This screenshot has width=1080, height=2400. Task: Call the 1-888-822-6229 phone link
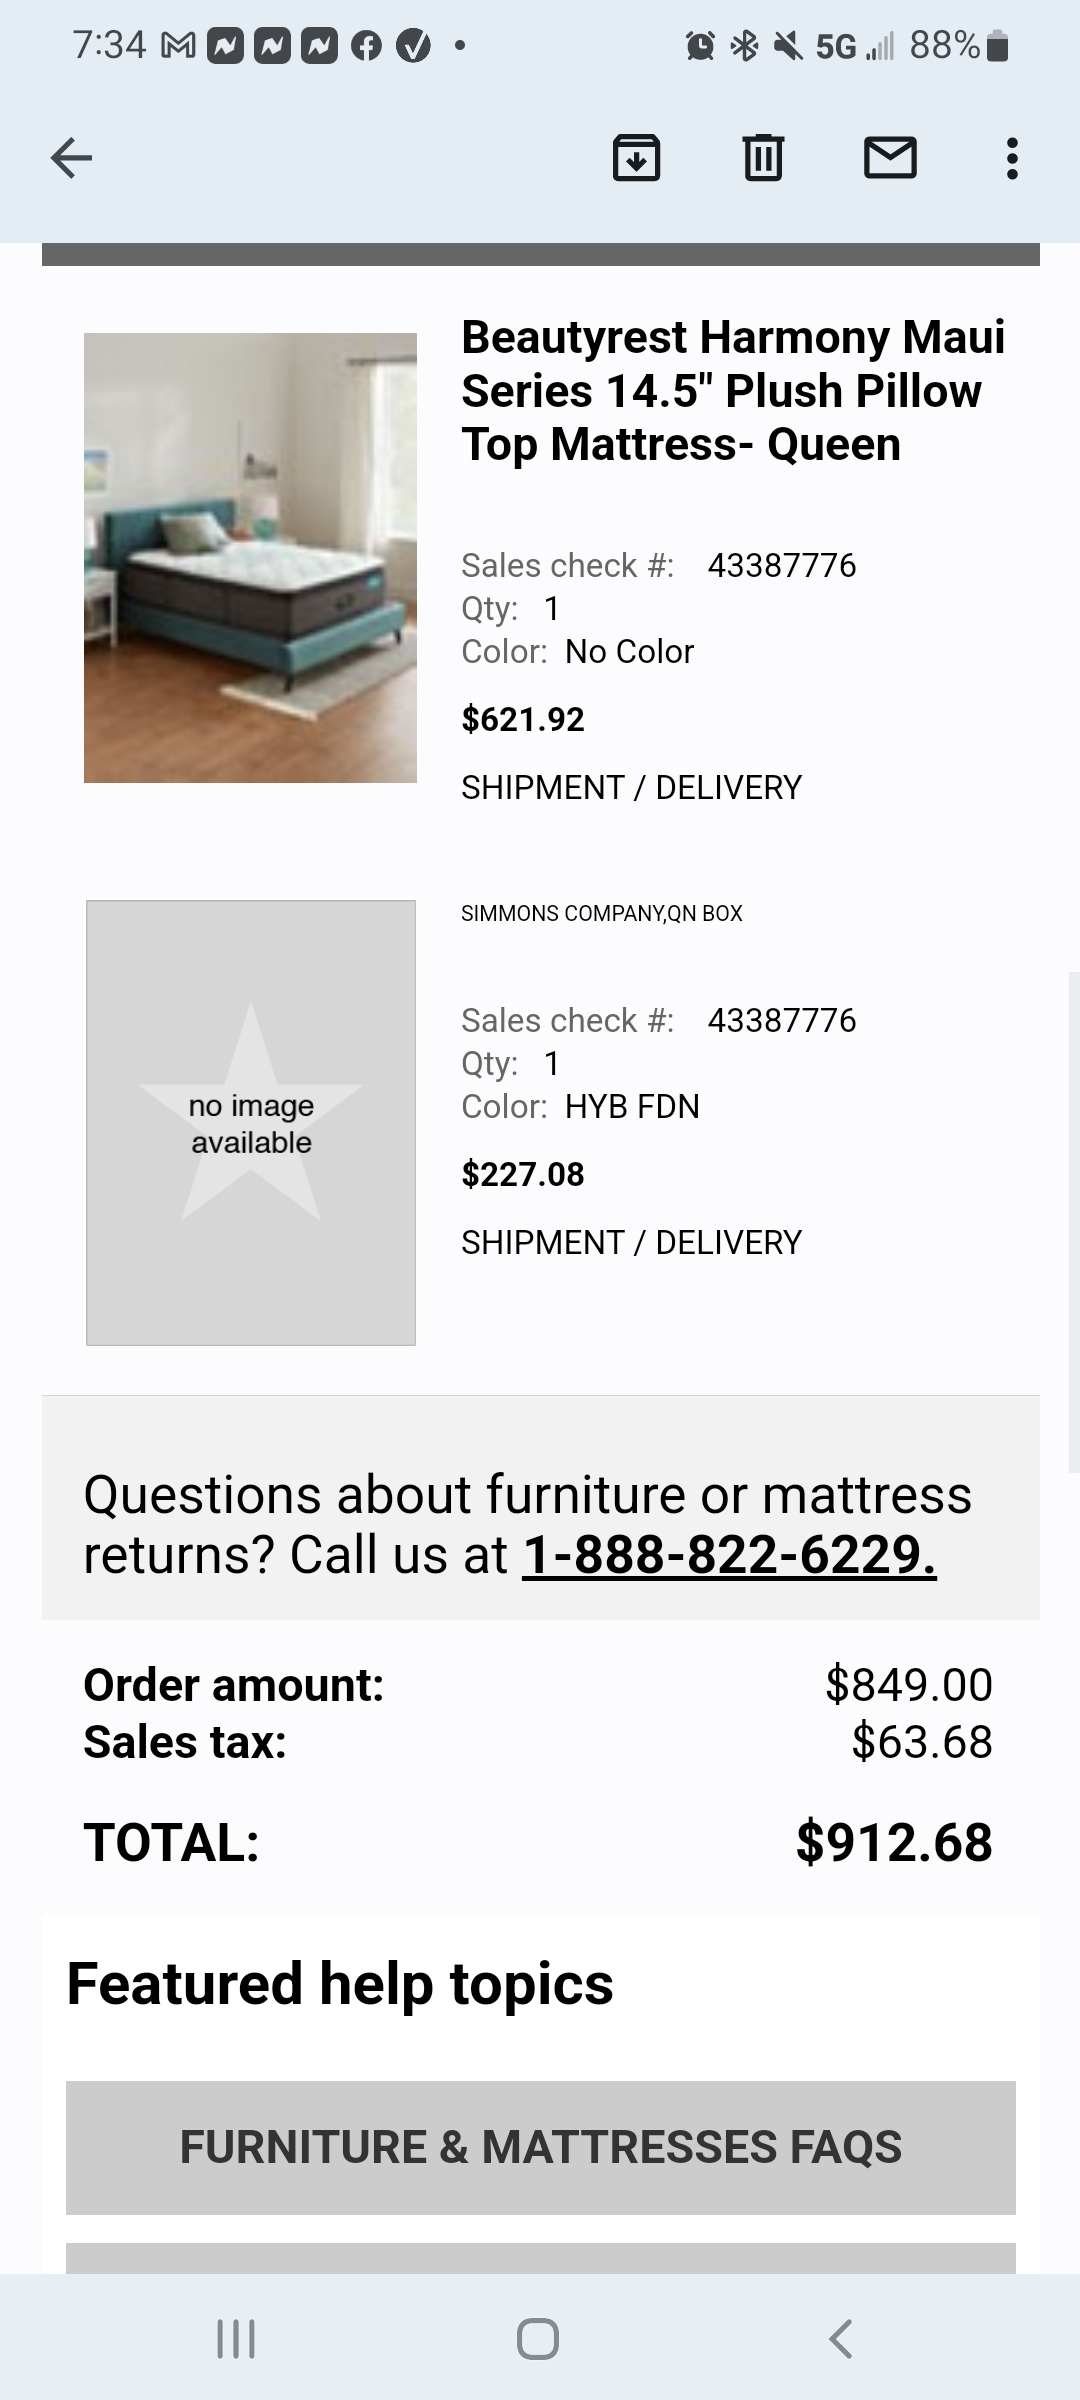tap(729, 1555)
